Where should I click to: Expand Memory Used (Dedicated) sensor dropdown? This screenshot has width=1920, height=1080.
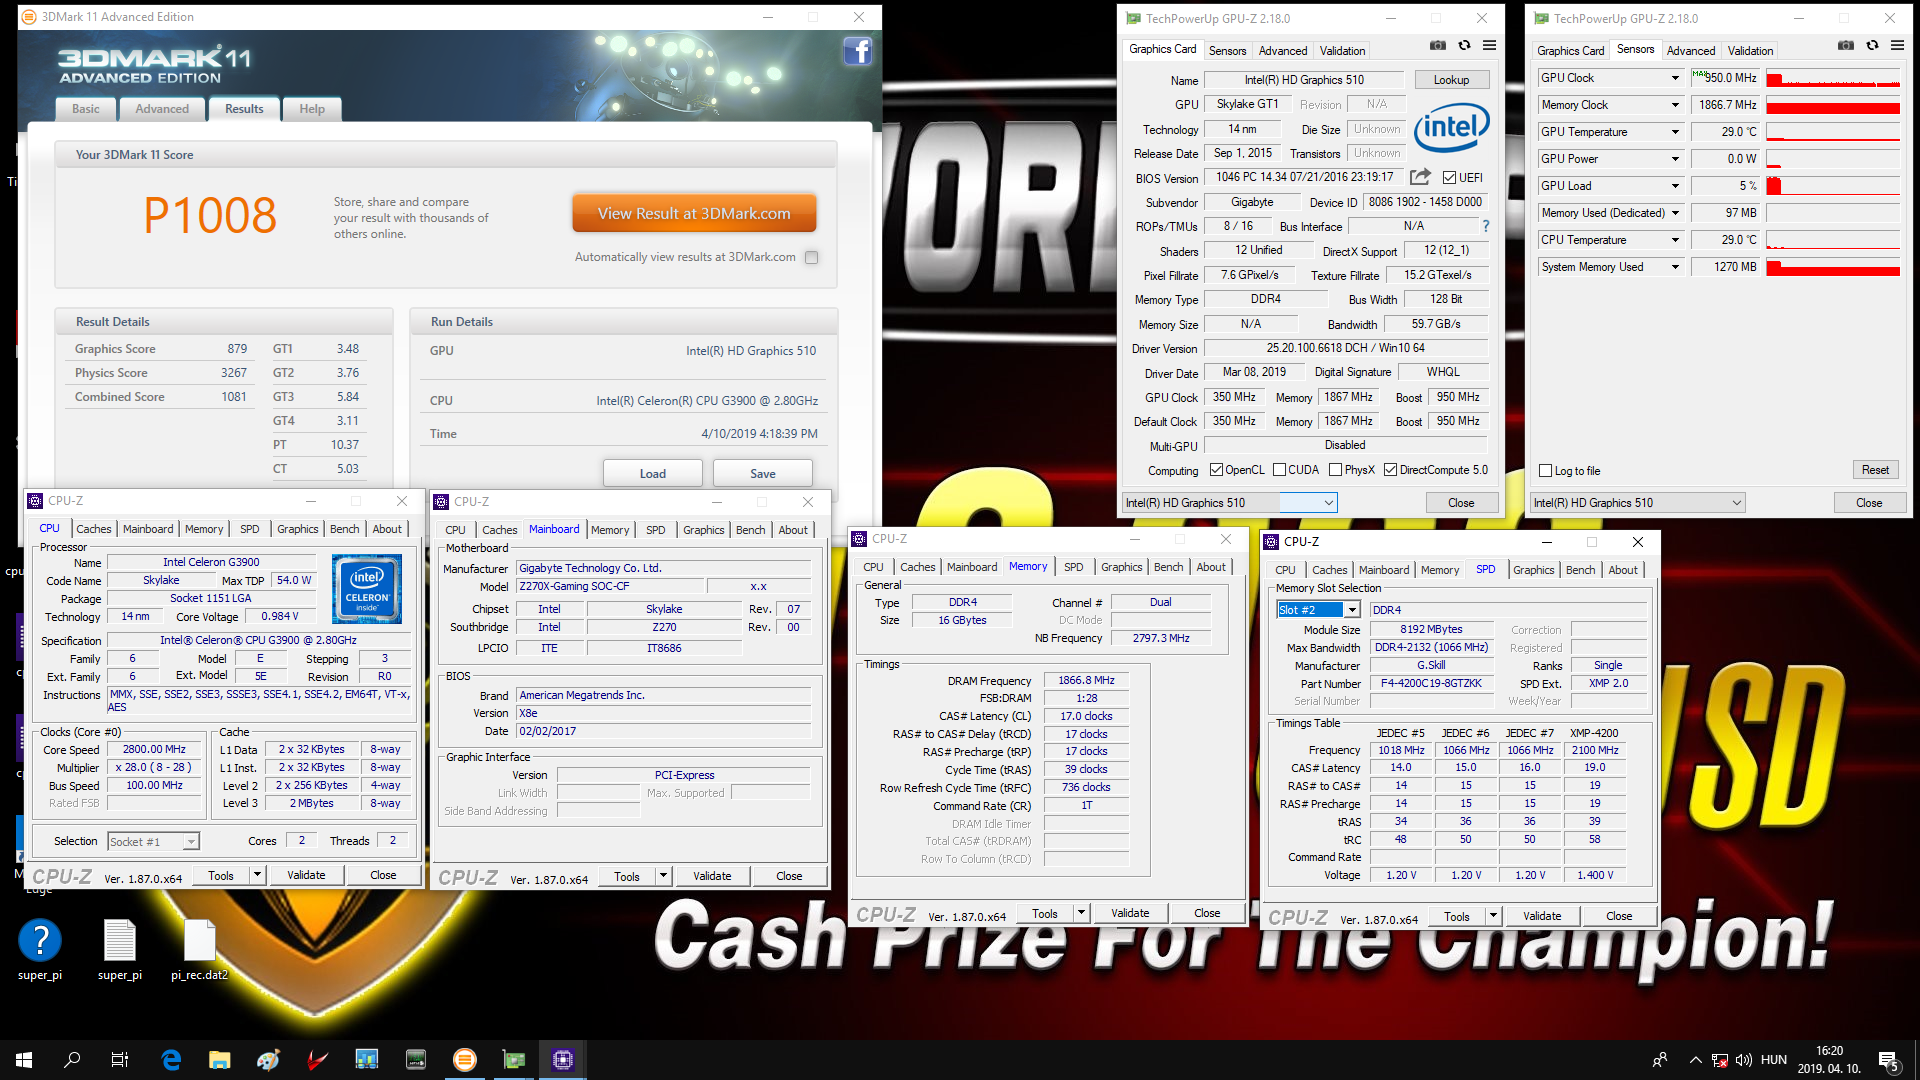tap(1675, 213)
